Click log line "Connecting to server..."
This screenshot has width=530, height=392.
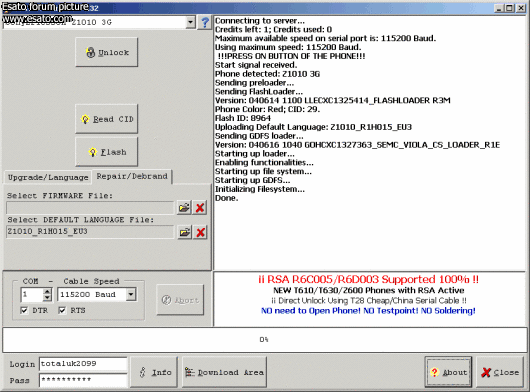click(260, 21)
